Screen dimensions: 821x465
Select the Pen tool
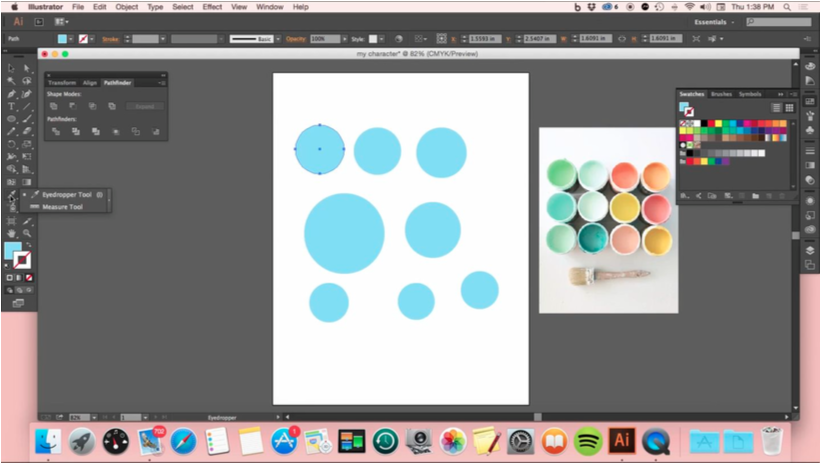tap(12, 94)
